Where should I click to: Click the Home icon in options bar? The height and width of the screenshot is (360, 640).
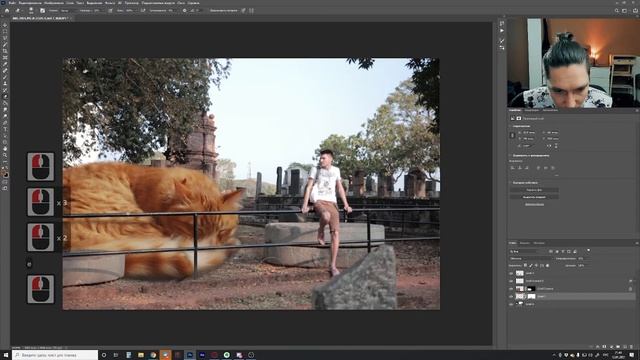pos(7,11)
